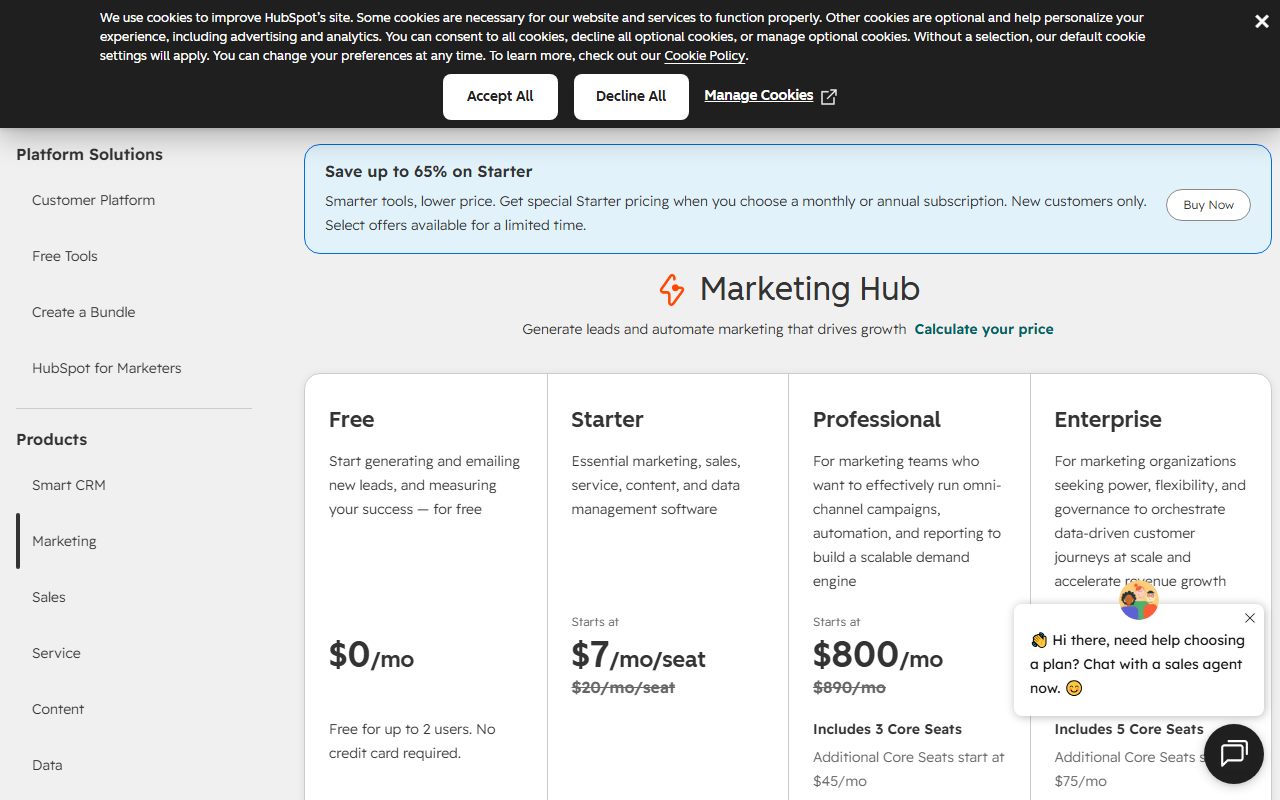This screenshot has width=1280, height=800.
Task: Open the Cookie Policy link
Action: point(705,56)
